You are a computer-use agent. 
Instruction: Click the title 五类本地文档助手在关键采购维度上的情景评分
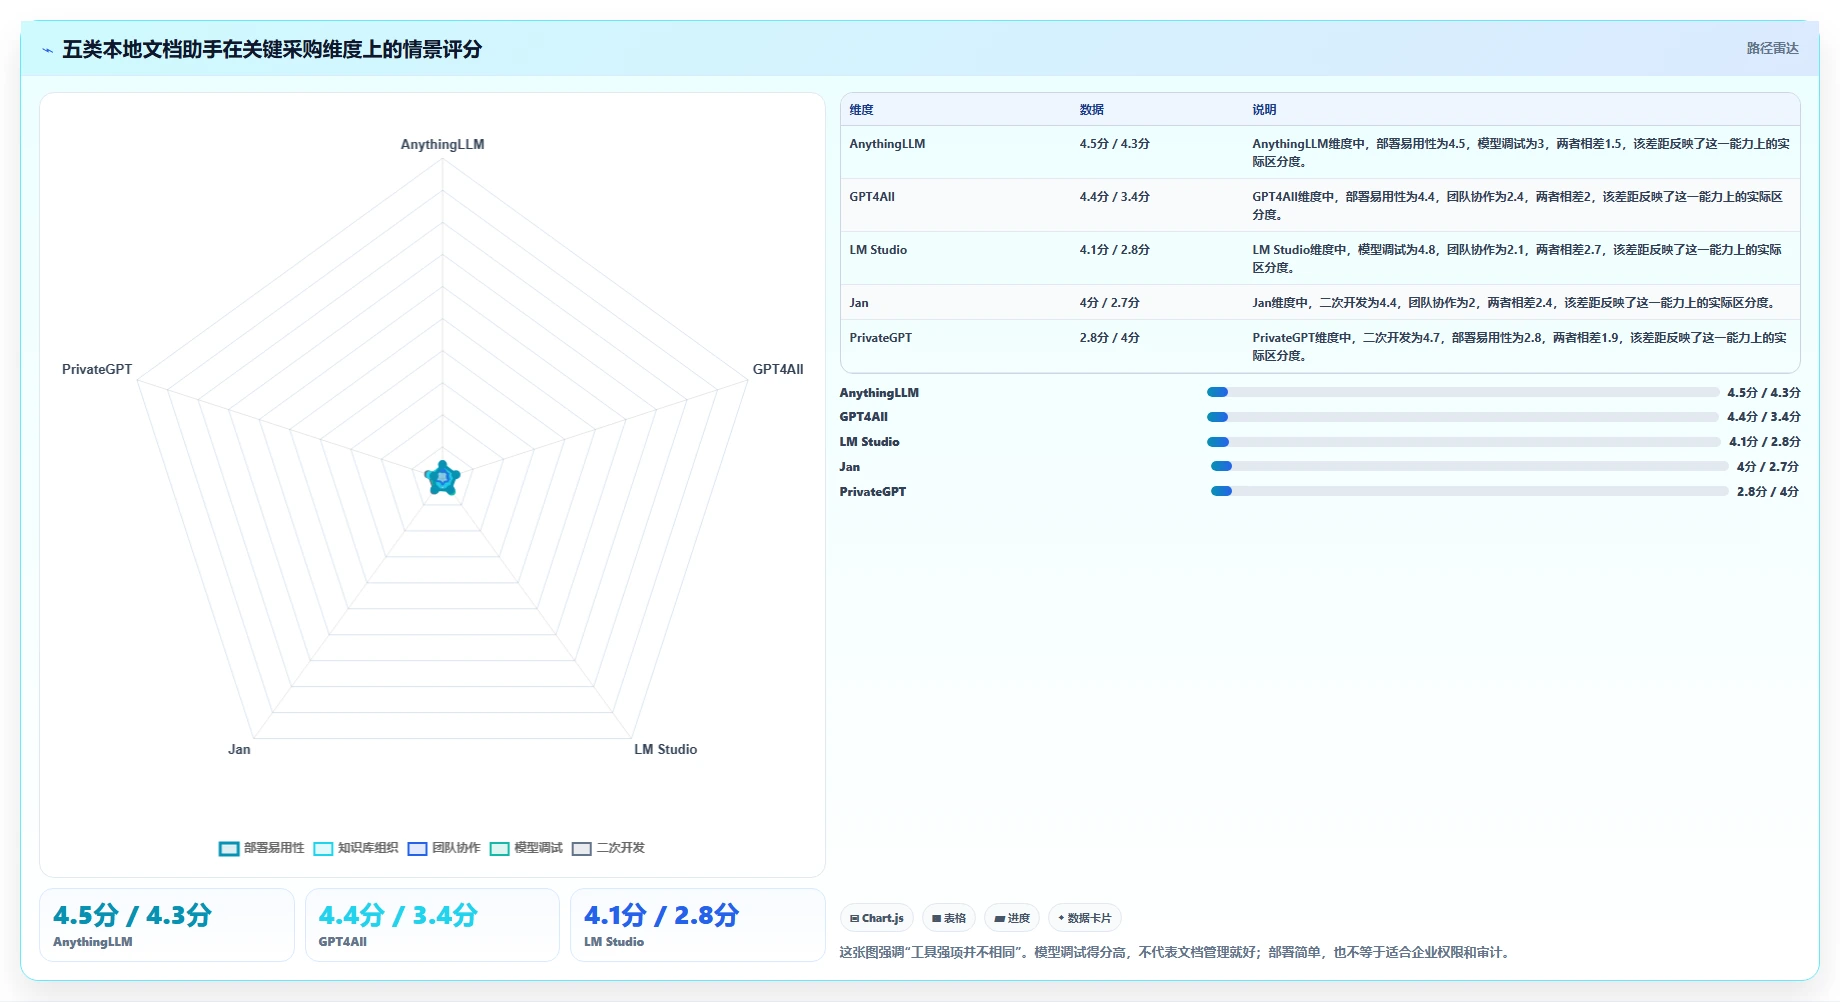pos(272,49)
